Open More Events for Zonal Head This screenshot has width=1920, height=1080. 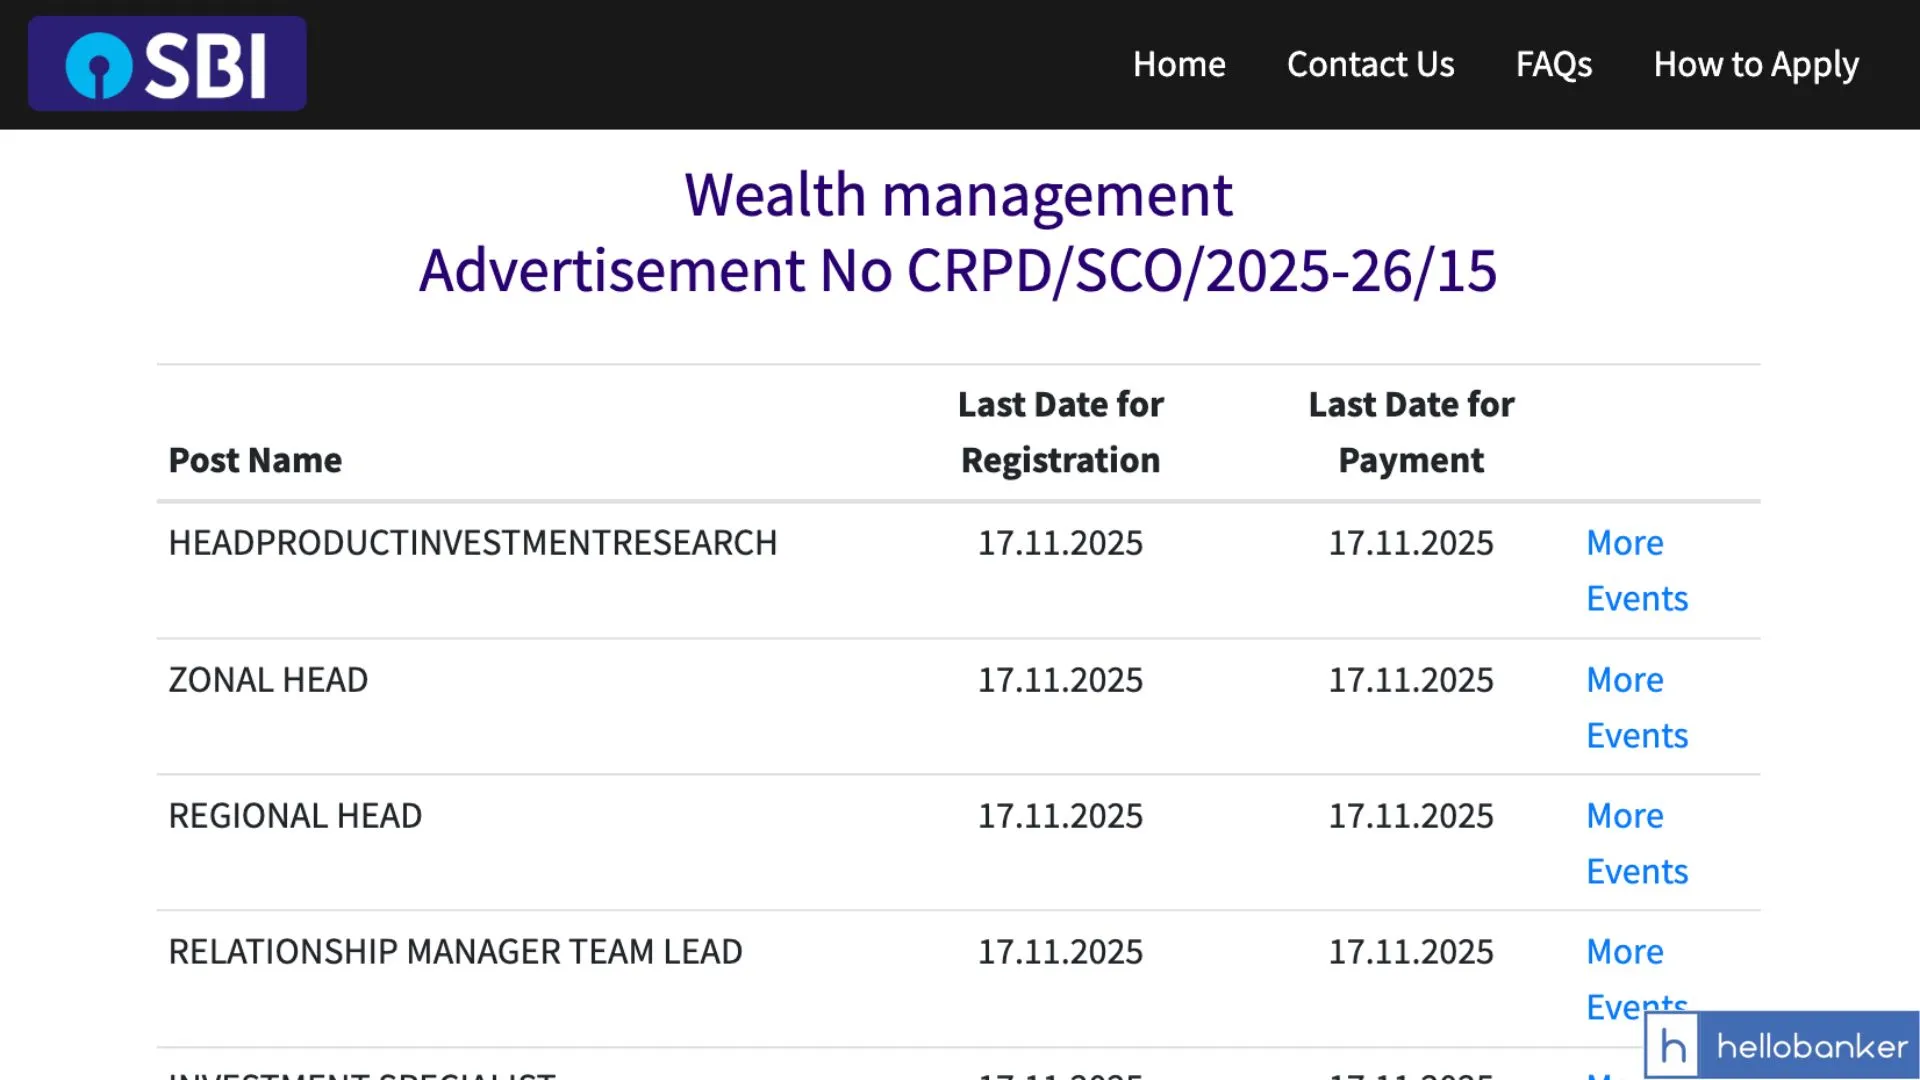coord(1636,707)
